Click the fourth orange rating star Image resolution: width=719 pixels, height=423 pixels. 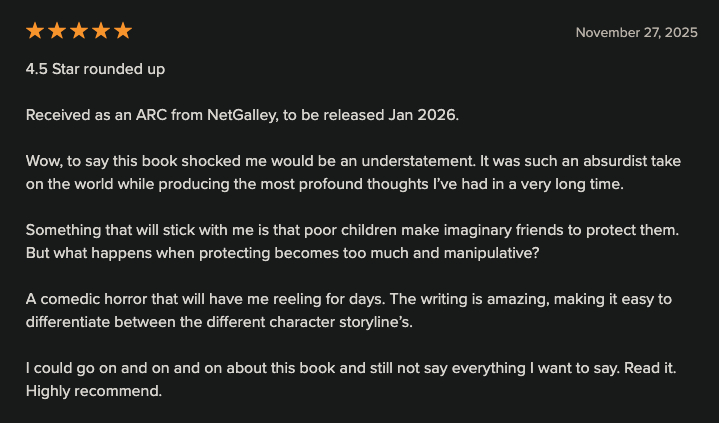pyautogui.click(x=101, y=31)
